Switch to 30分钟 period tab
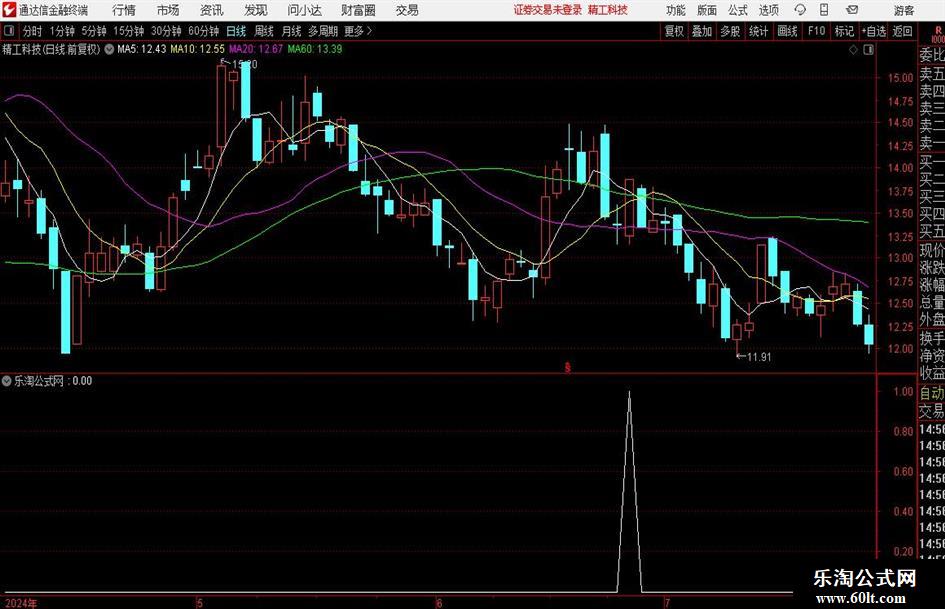 [166, 31]
